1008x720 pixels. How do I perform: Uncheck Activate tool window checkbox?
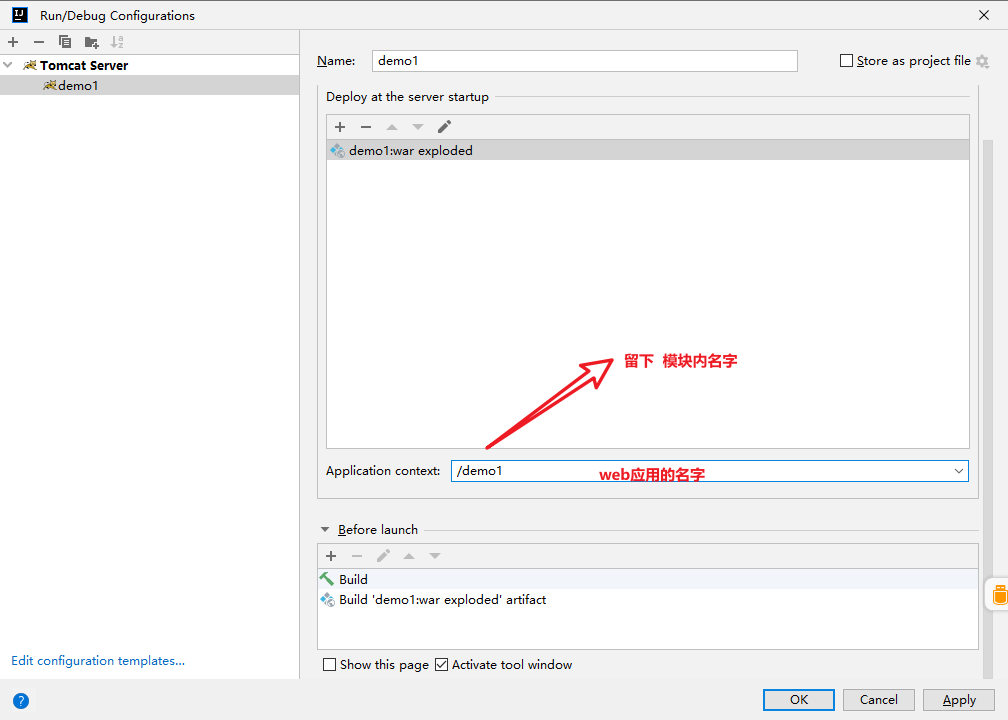tap(442, 665)
